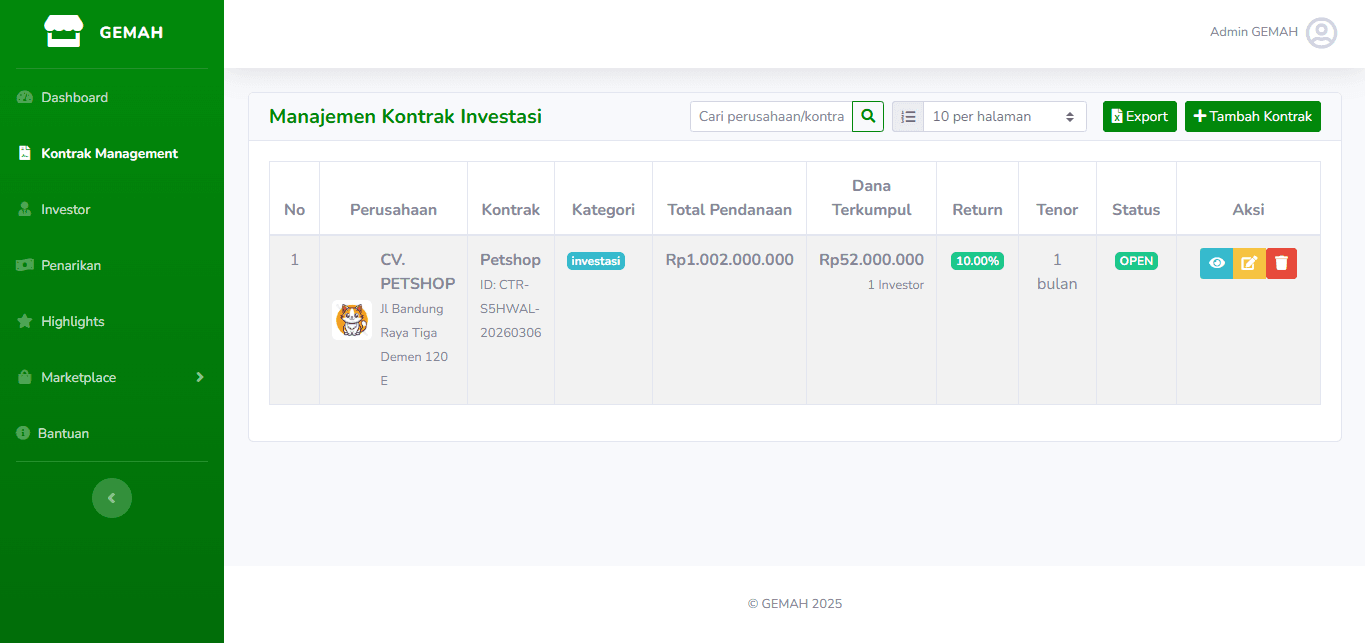1365x643 pixels.
Task: Edit the Petshop contract with pencil icon
Action: (x=1249, y=263)
